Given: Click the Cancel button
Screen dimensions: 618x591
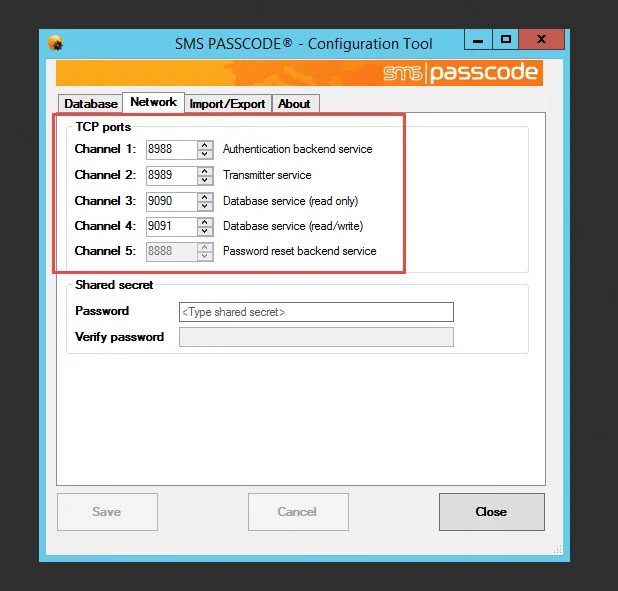Looking at the screenshot, I should point(298,512).
